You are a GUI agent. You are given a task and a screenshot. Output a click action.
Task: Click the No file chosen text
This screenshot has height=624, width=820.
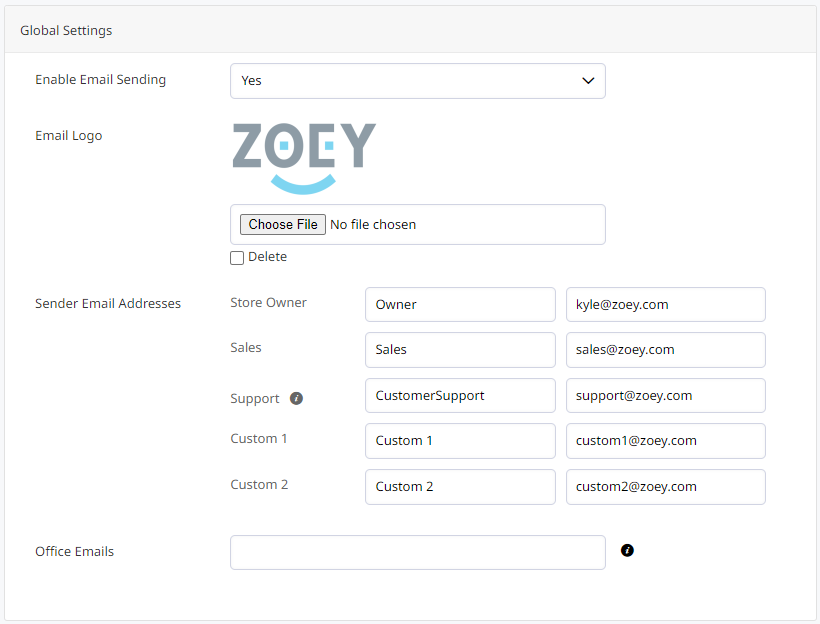(373, 224)
